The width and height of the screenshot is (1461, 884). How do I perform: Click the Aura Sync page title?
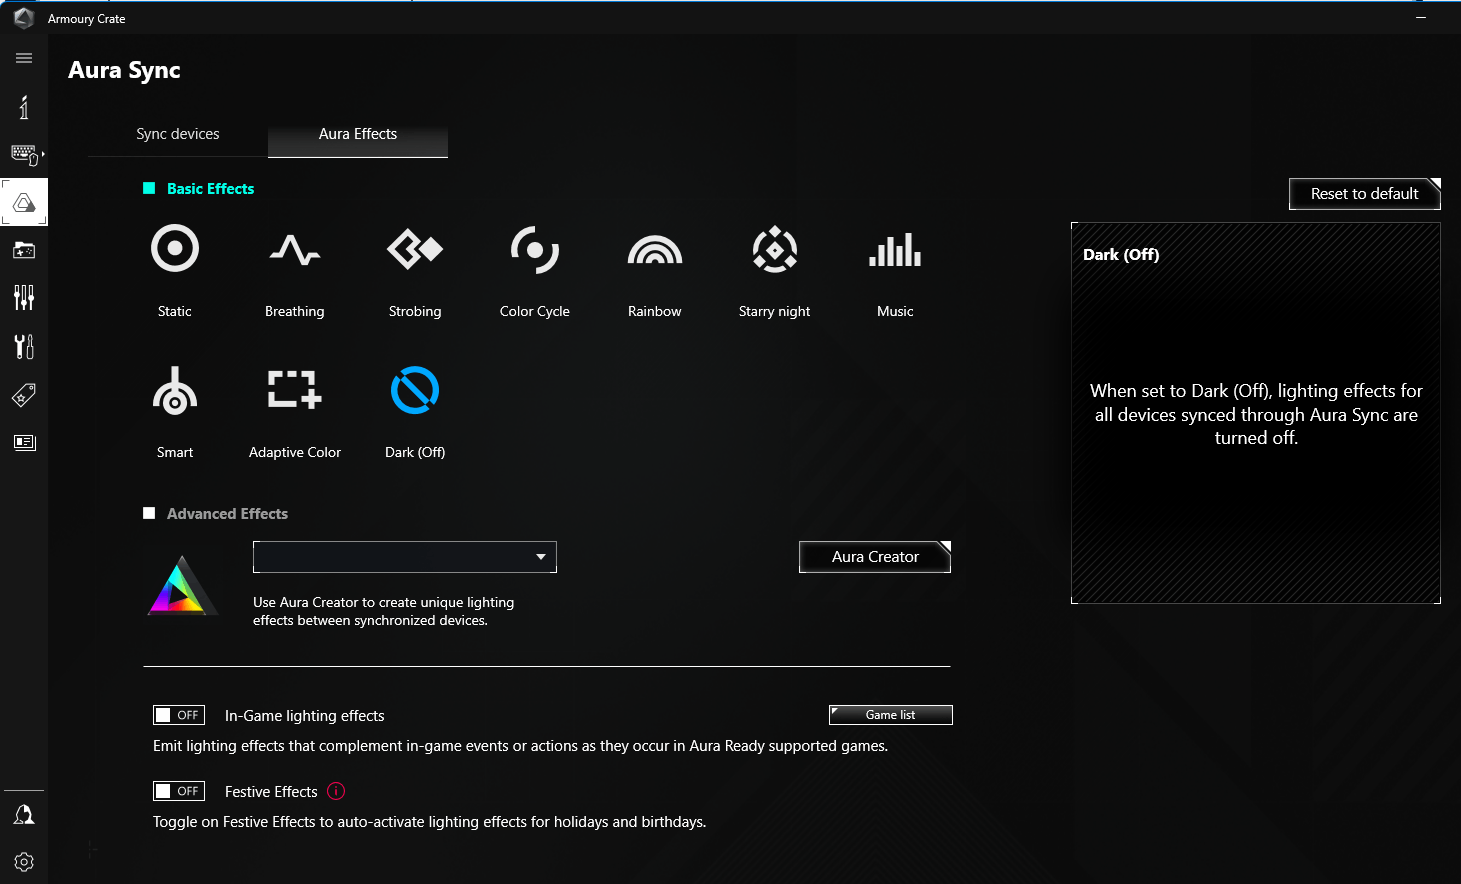125,70
